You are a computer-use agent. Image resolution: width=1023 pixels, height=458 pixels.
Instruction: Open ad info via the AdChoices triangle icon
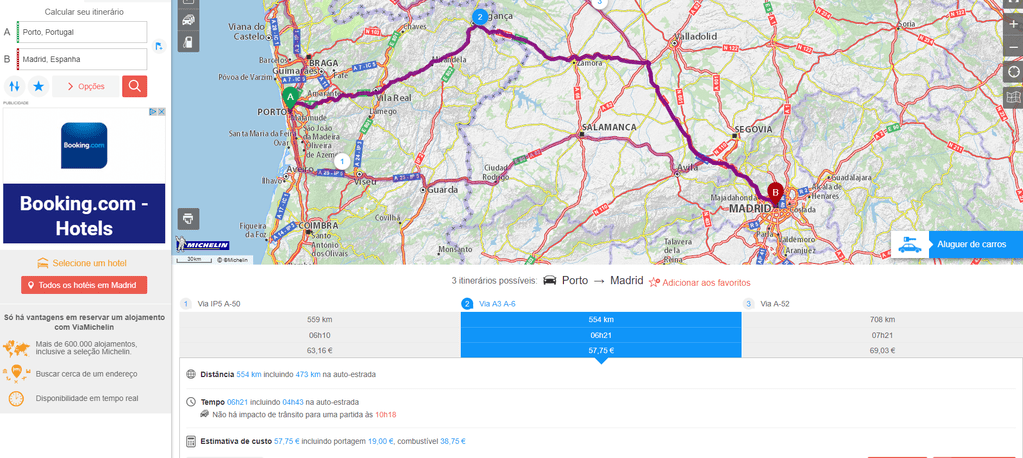[155, 112]
